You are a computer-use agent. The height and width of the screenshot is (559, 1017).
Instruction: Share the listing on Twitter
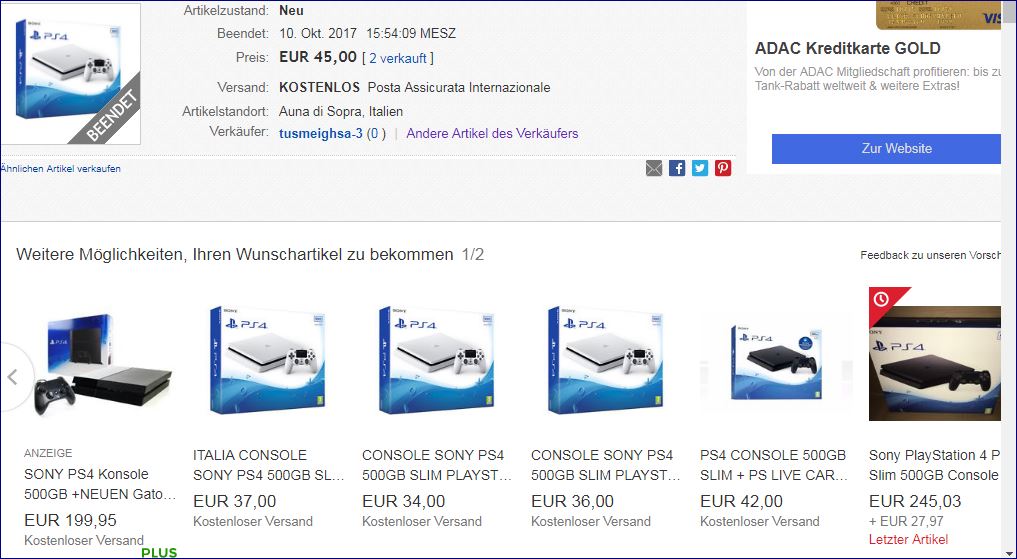[700, 168]
